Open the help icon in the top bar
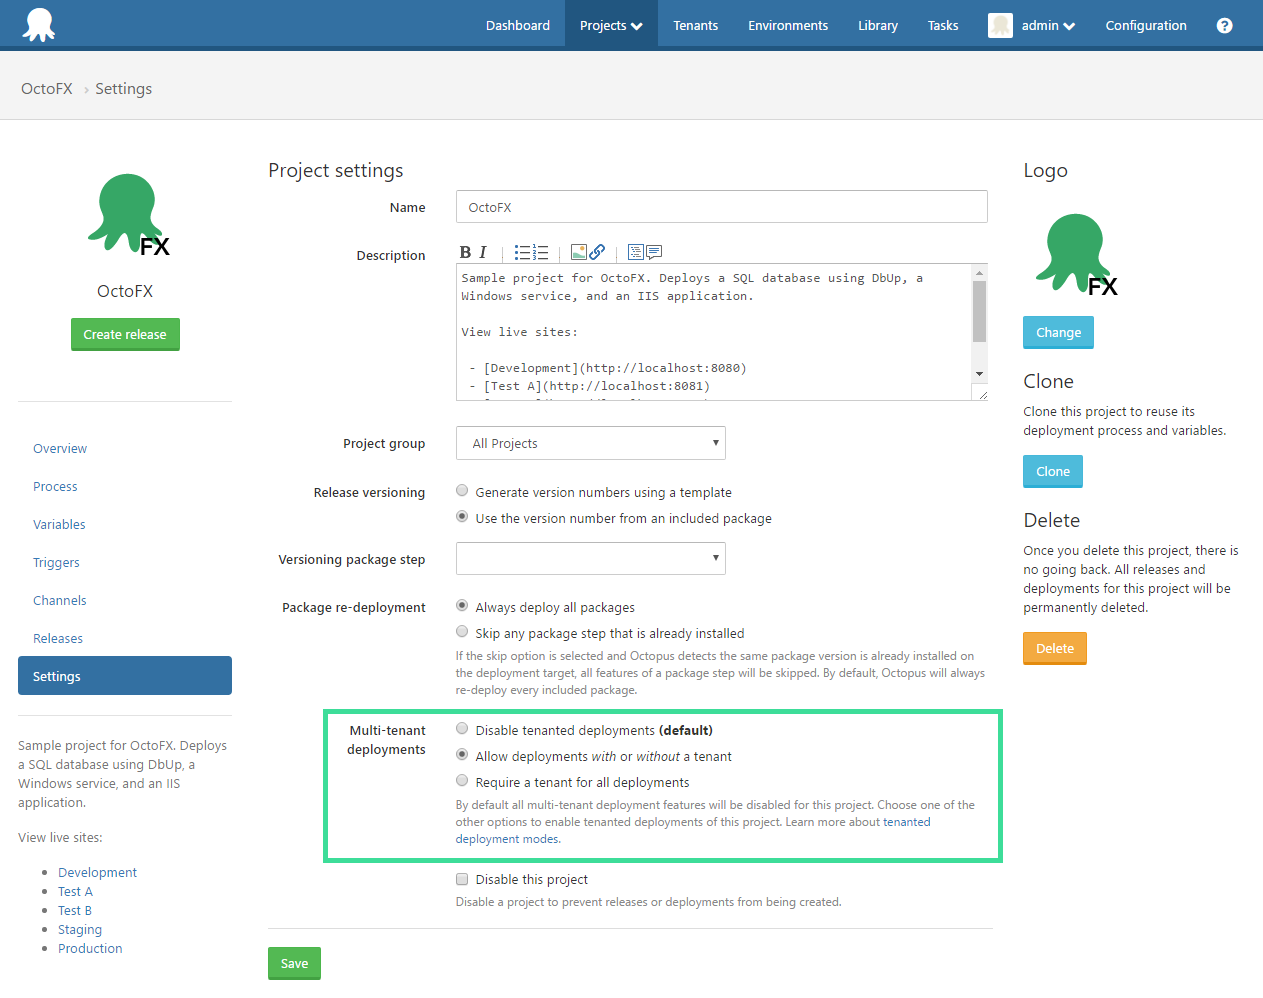The image size is (1263, 998). pos(1224,25)
